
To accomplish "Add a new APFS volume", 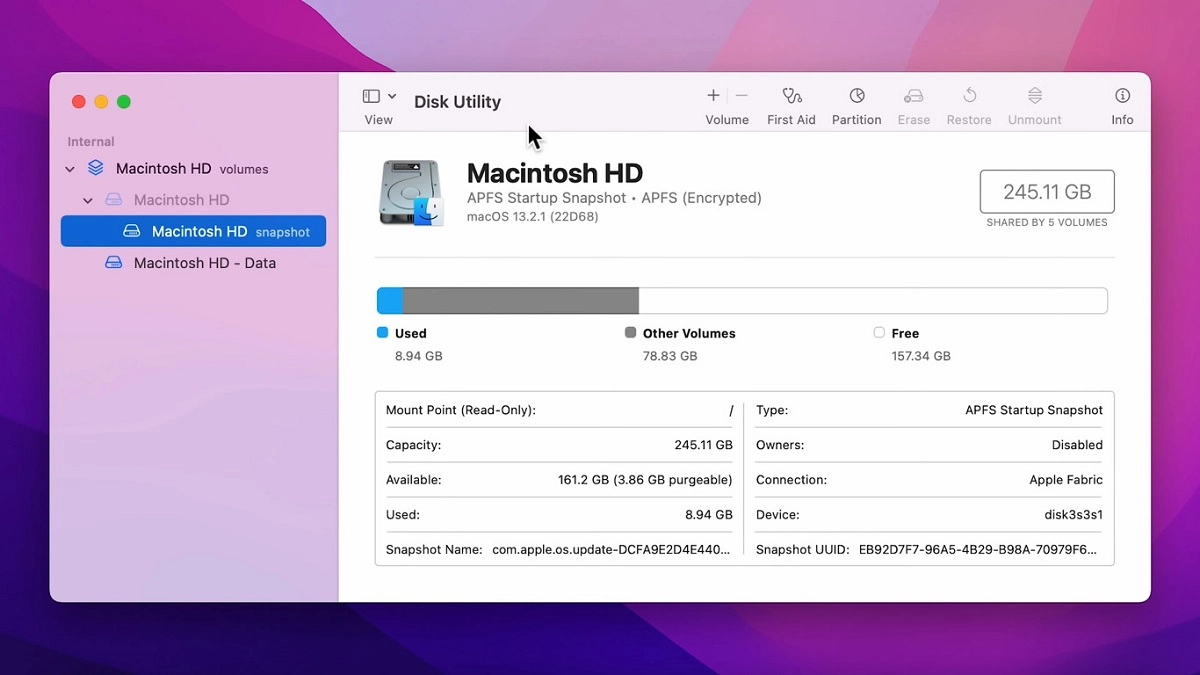I will (712, 97).
